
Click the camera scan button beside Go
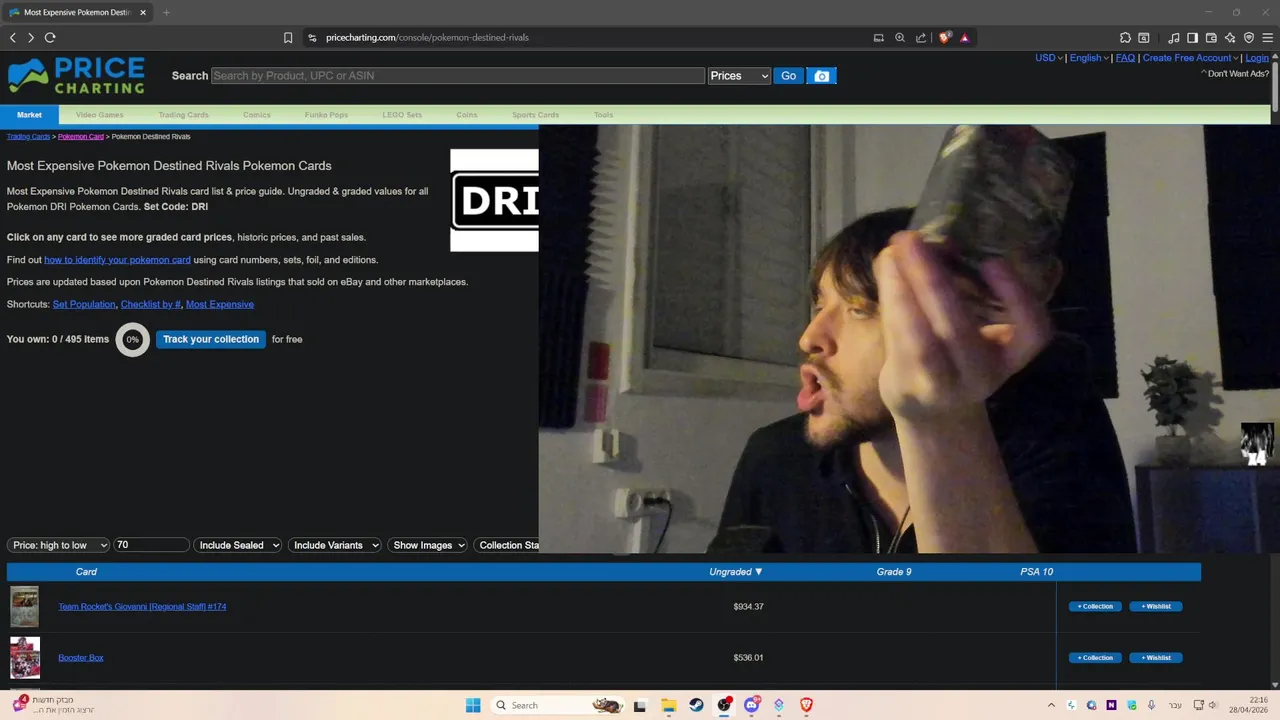(x=821, y=76)
